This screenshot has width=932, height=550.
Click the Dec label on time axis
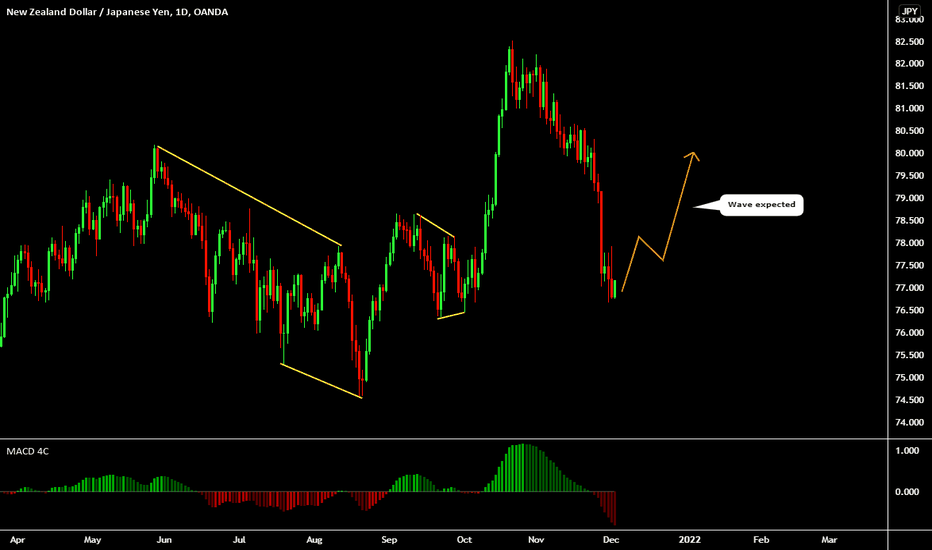pyautogui.click(x=611, y=540)
